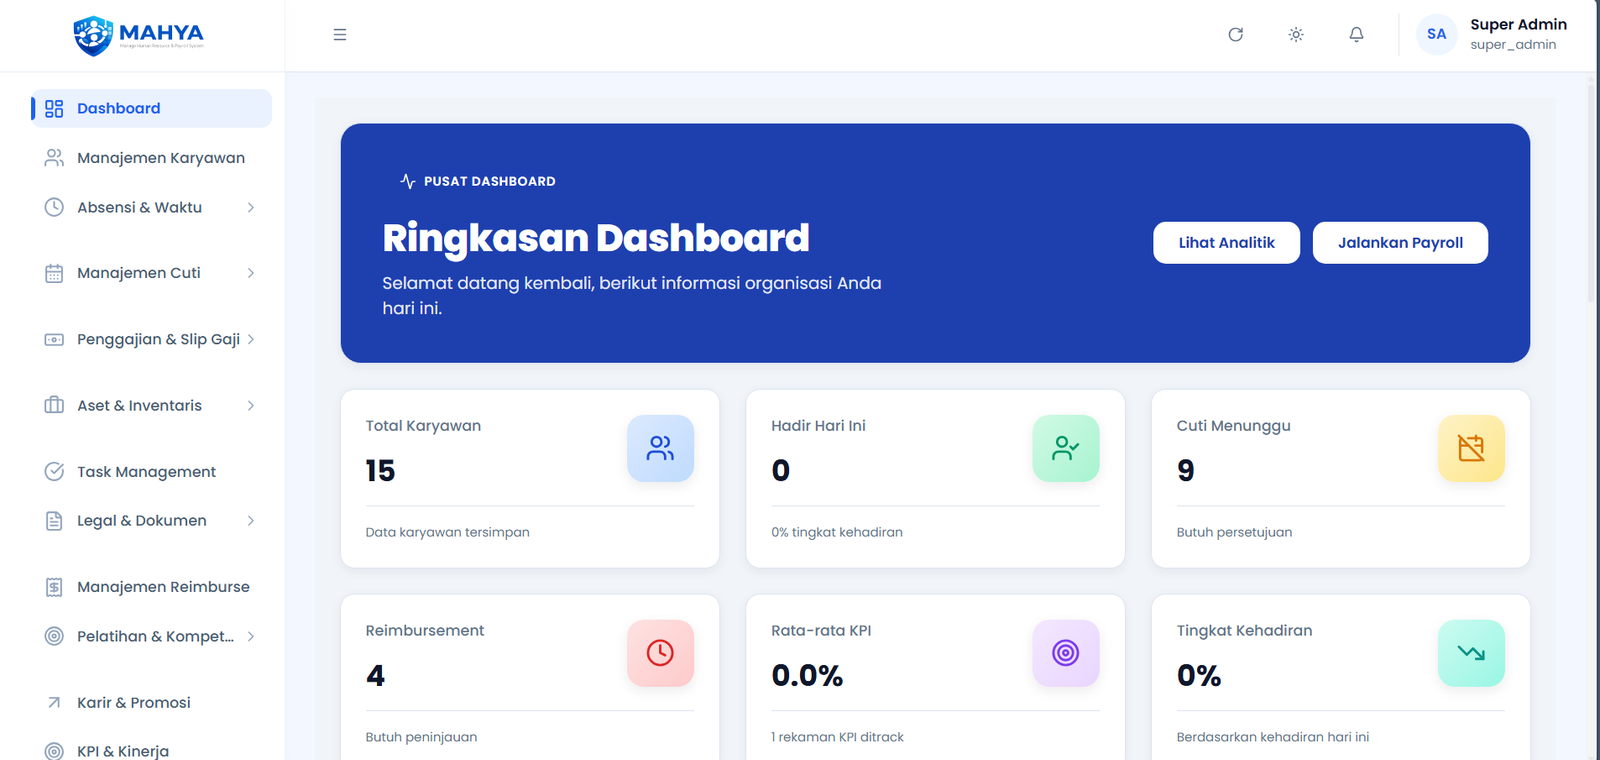Expand the Manajemen Cuti chevron

[x=251, y=273]
